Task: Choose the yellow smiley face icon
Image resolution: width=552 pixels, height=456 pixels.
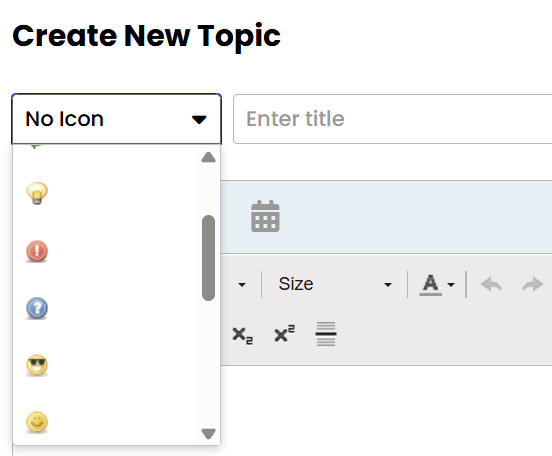Action: (37, 422)
